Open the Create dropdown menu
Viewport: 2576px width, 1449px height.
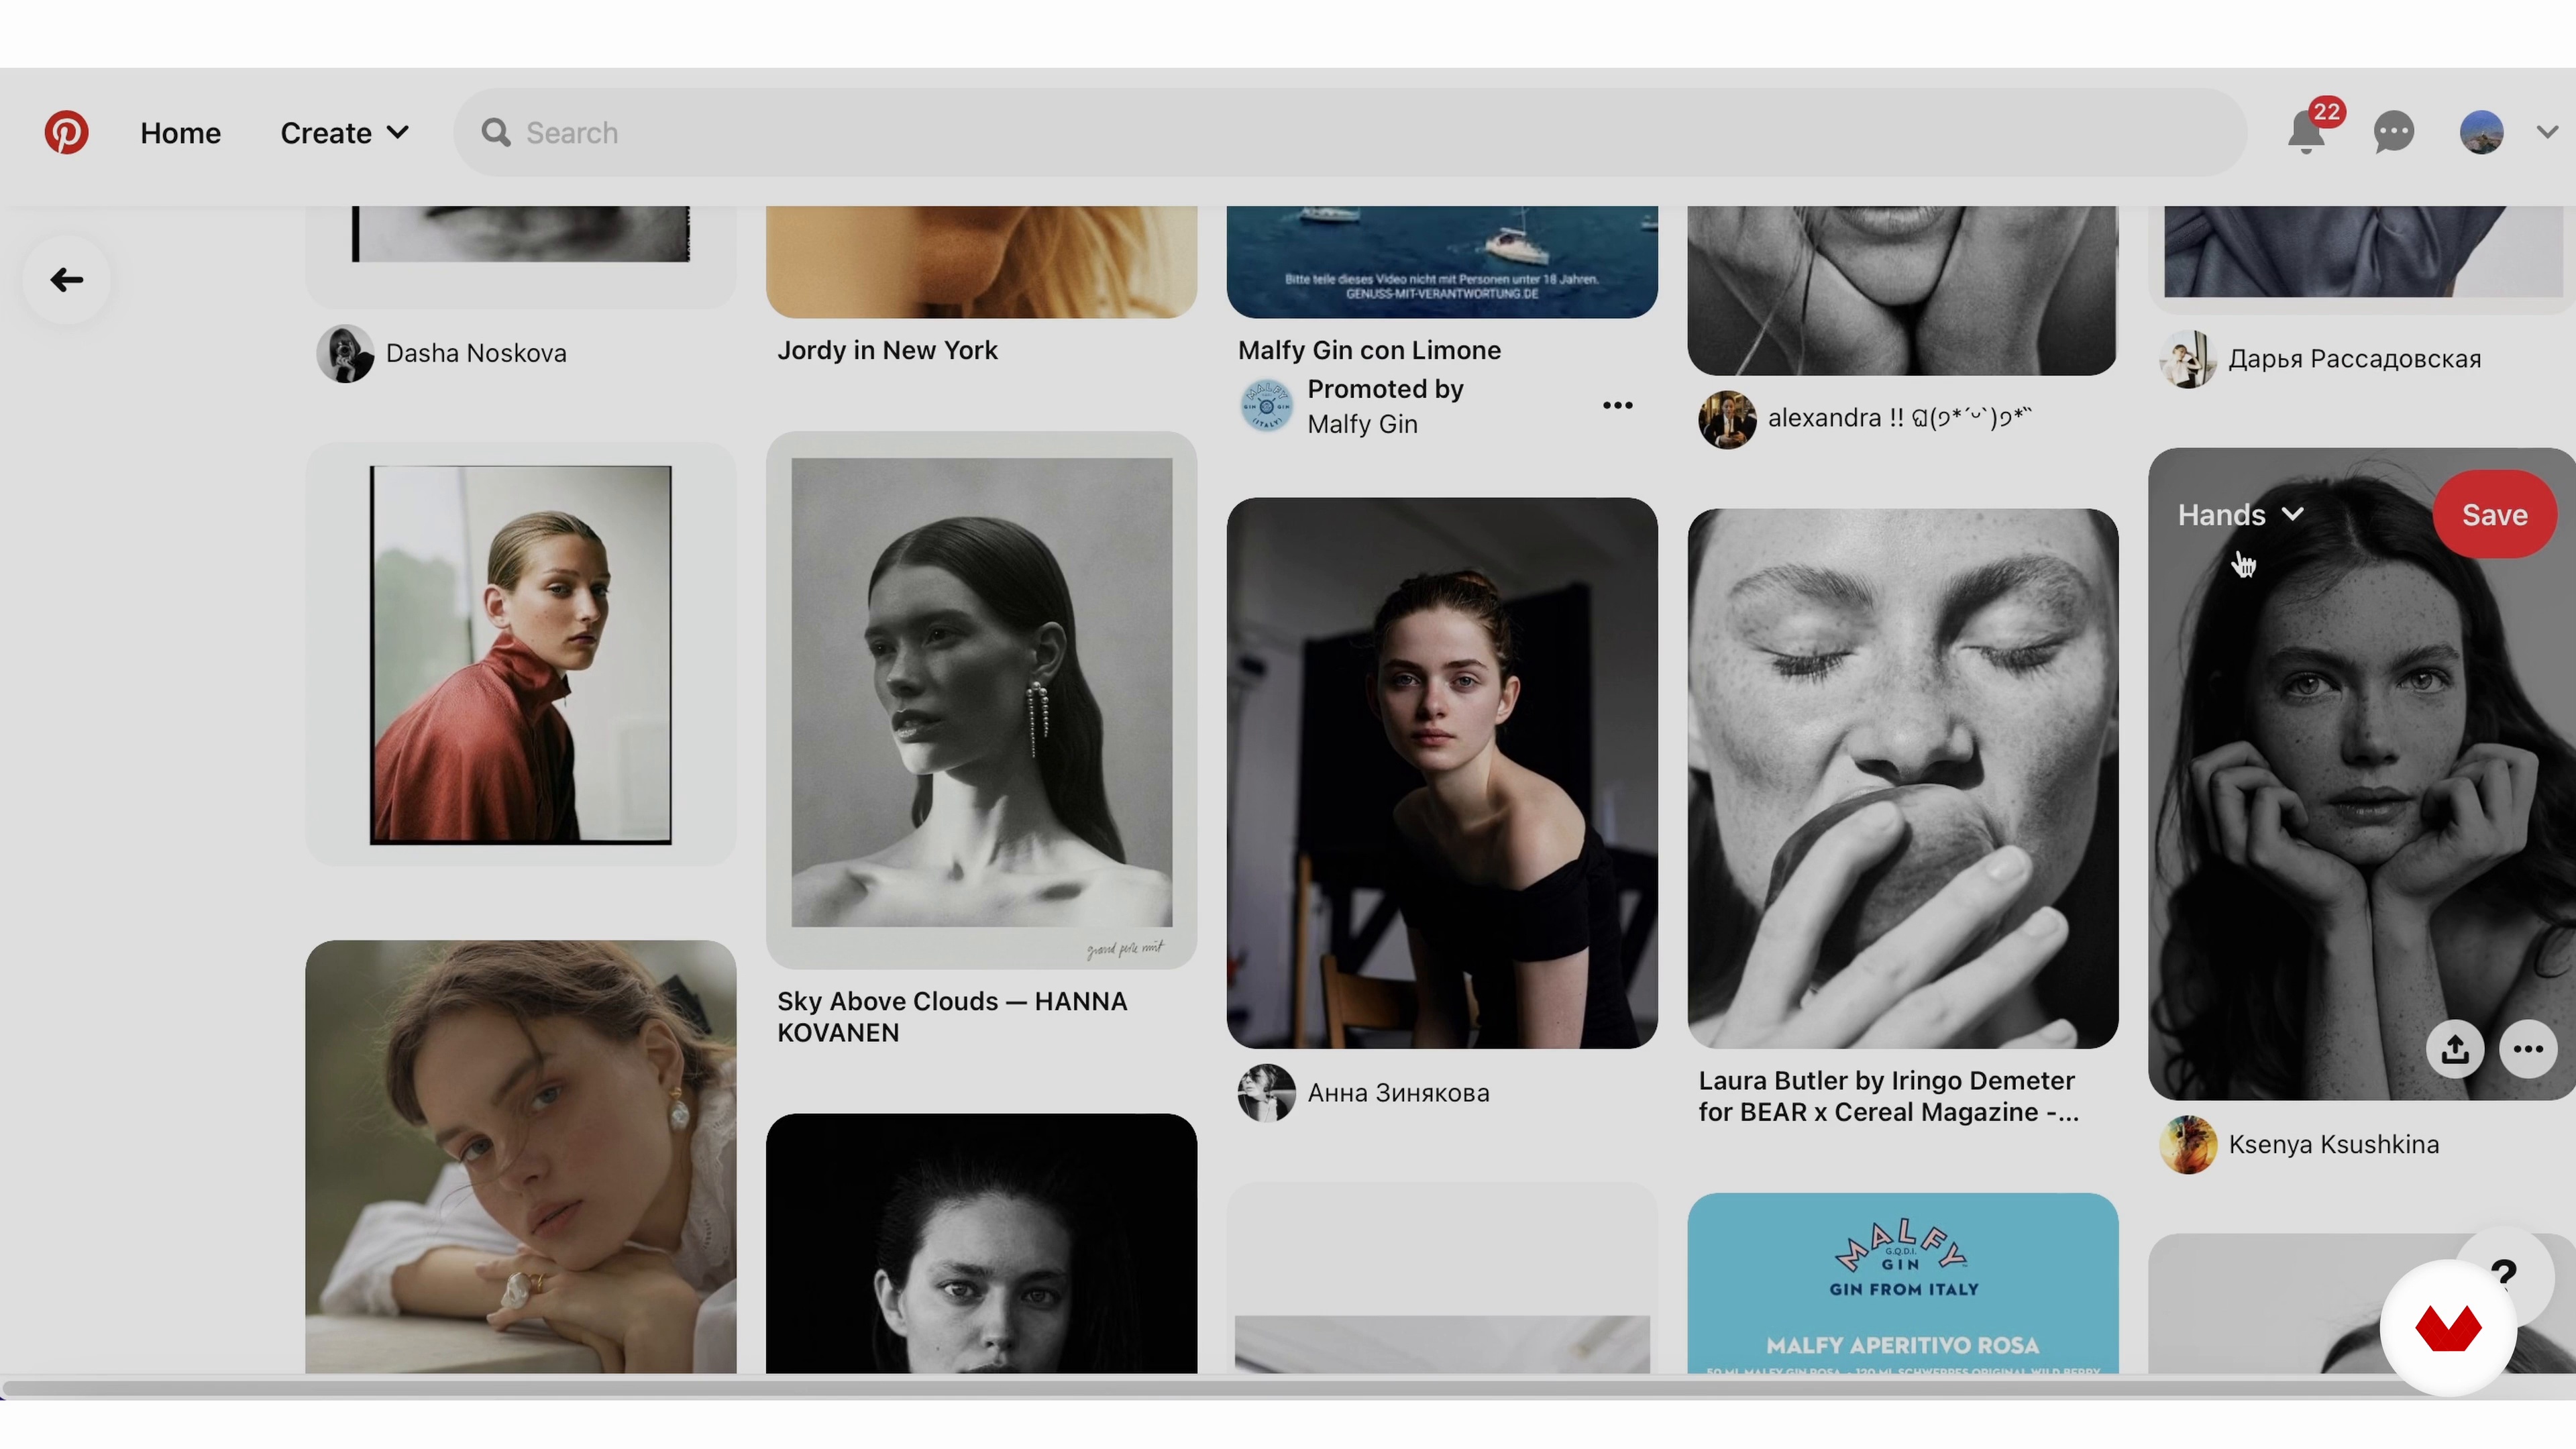coord(344,132)
